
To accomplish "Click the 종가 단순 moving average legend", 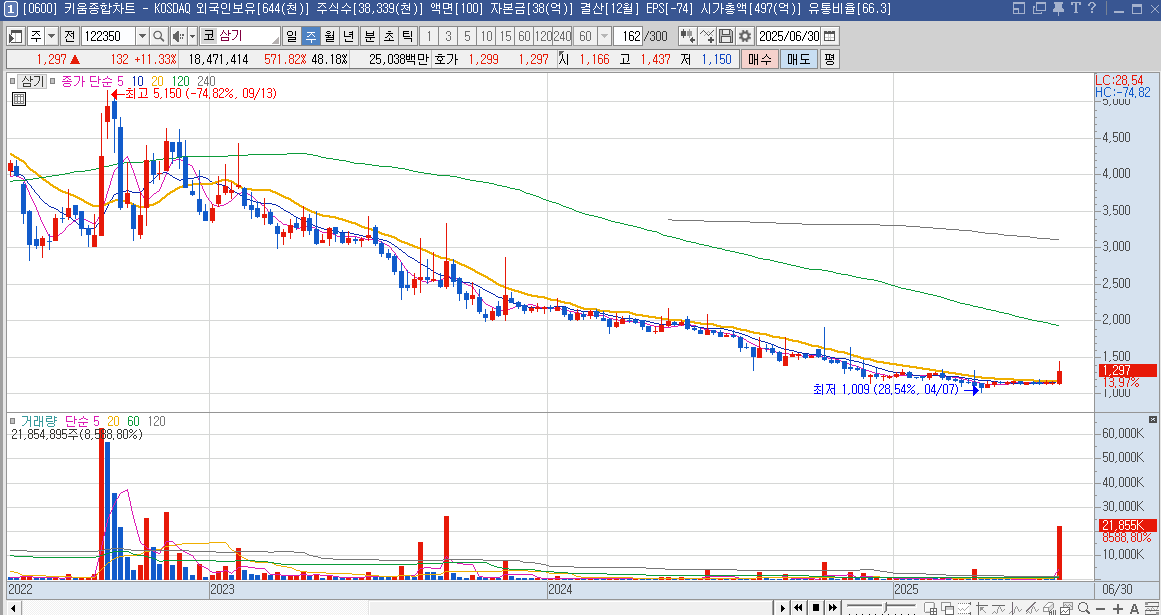I will tap(88, 81).
